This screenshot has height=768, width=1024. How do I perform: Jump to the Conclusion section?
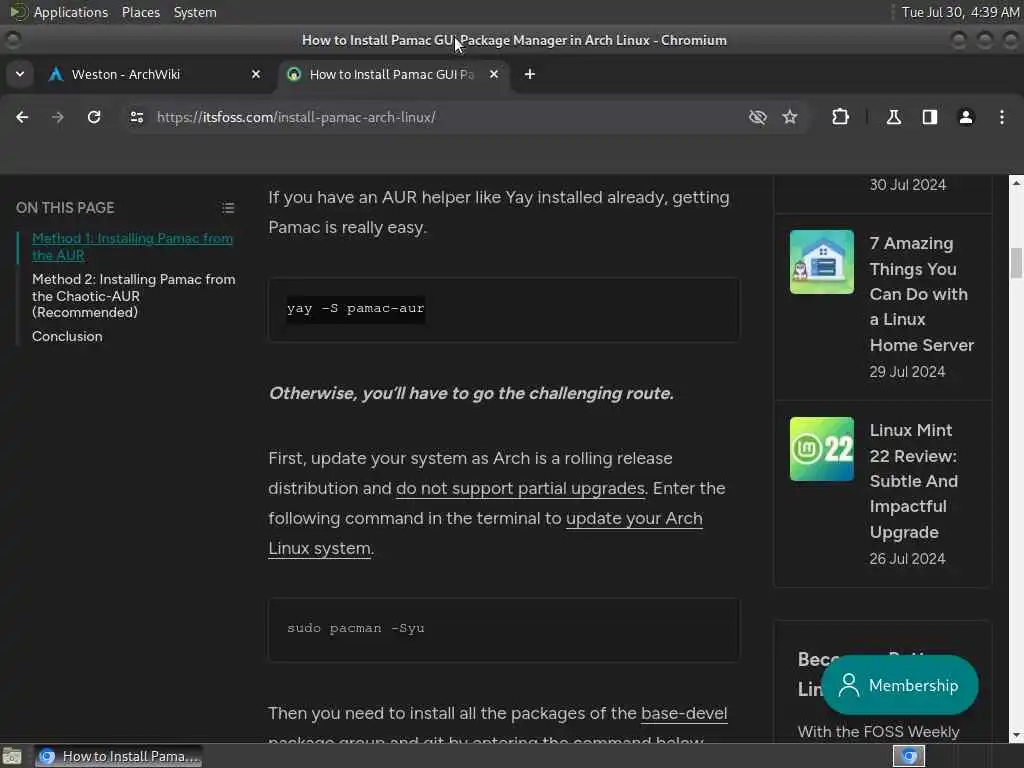point(67,336)
